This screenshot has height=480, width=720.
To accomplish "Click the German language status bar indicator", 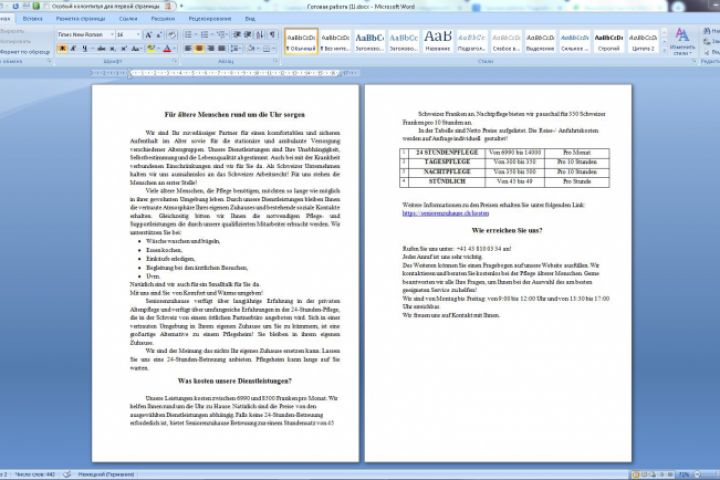I will (x=106, y=474).
